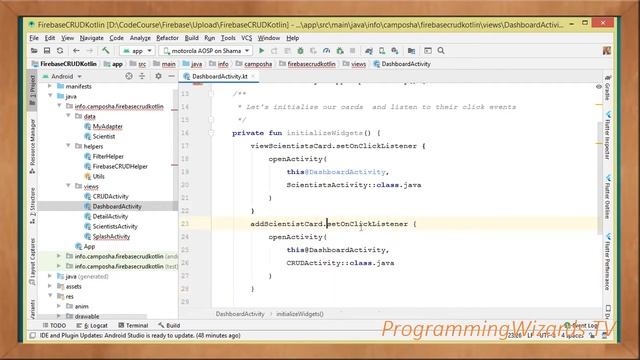640x360 pixels.
Task: Expand the assets folder
Action: 50,286
